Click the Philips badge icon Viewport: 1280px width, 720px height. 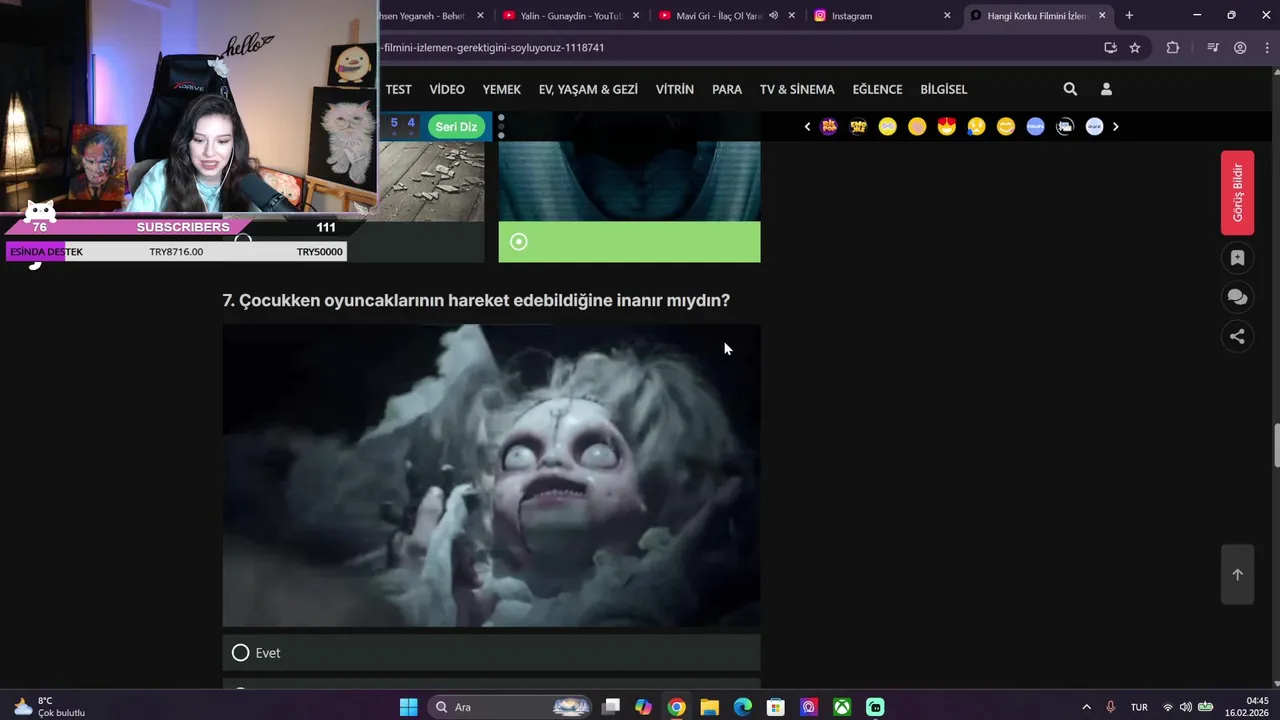pyautogui.click(x=1035, y=126)
